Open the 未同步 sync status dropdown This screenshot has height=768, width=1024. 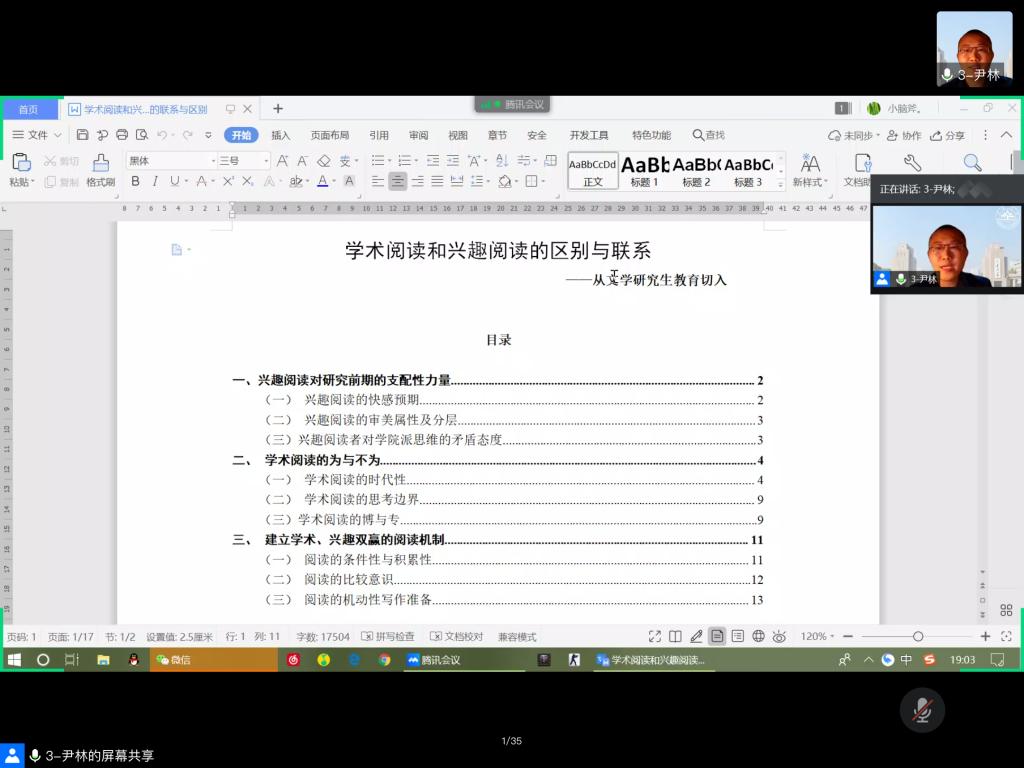tap(854, 135)
